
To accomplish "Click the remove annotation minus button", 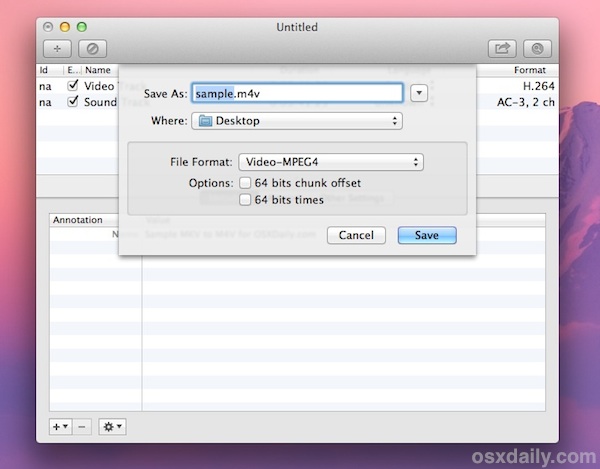I will (82, 427).
